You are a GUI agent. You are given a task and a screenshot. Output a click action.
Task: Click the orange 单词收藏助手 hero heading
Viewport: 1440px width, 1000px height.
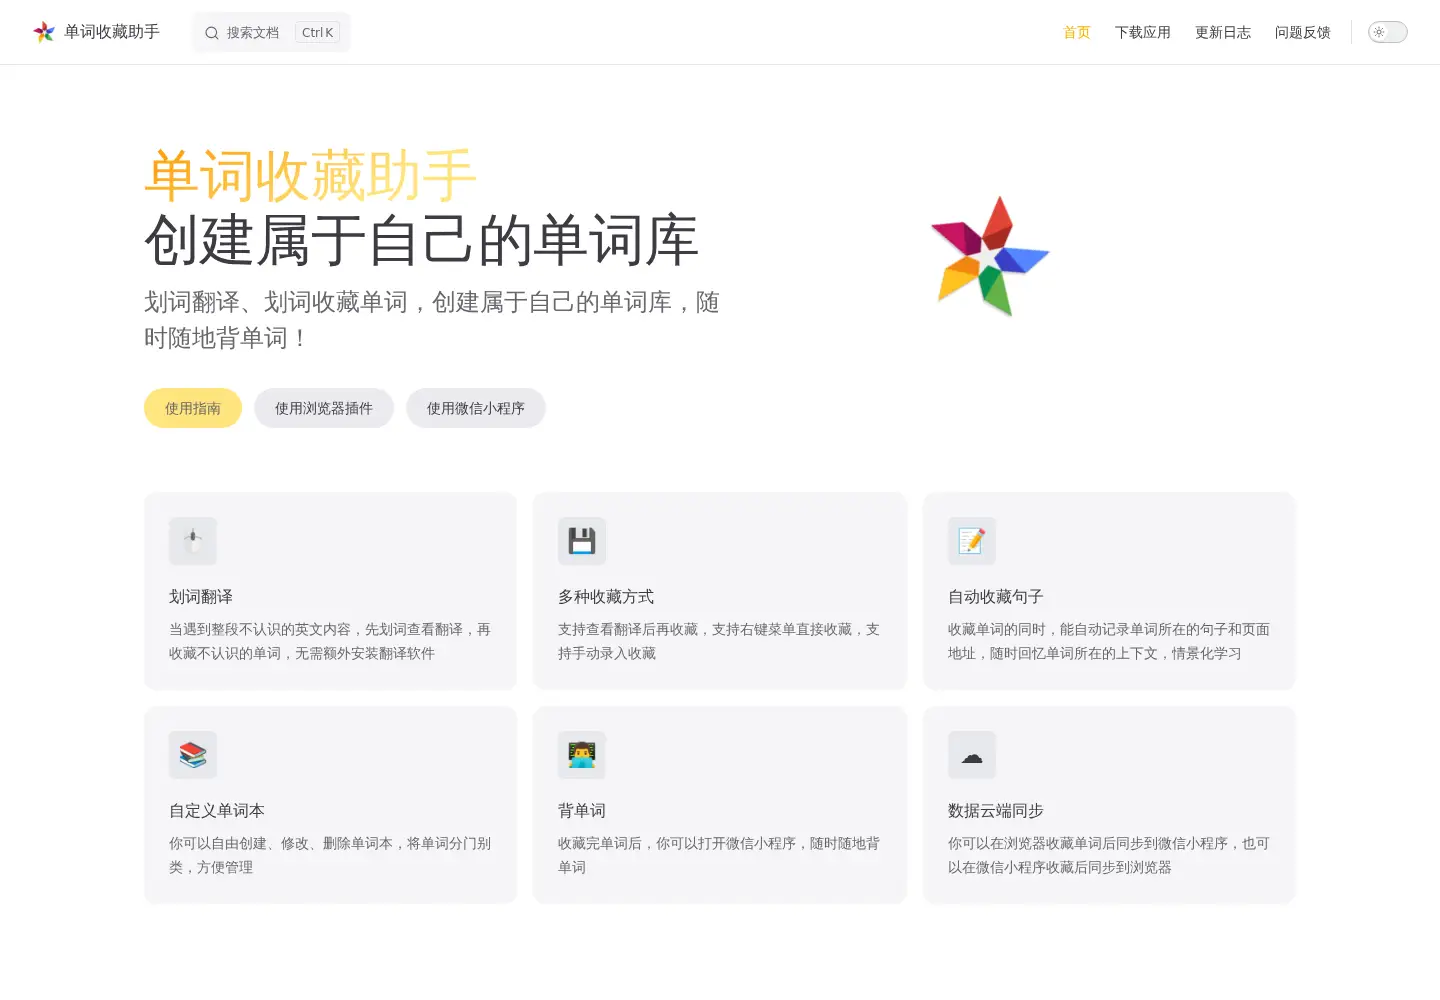pyautogui.click(x=310, y=176)
